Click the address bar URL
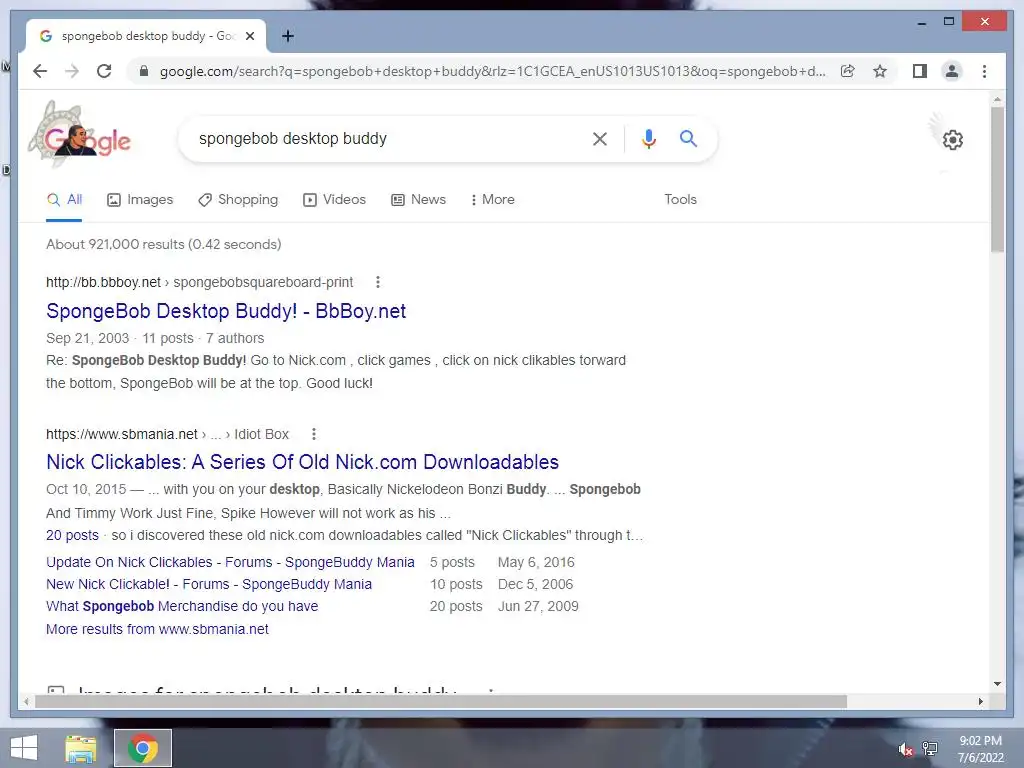The height and width of the screenshot is (768, 1024). pyautogui.click(x=492, y=71)
